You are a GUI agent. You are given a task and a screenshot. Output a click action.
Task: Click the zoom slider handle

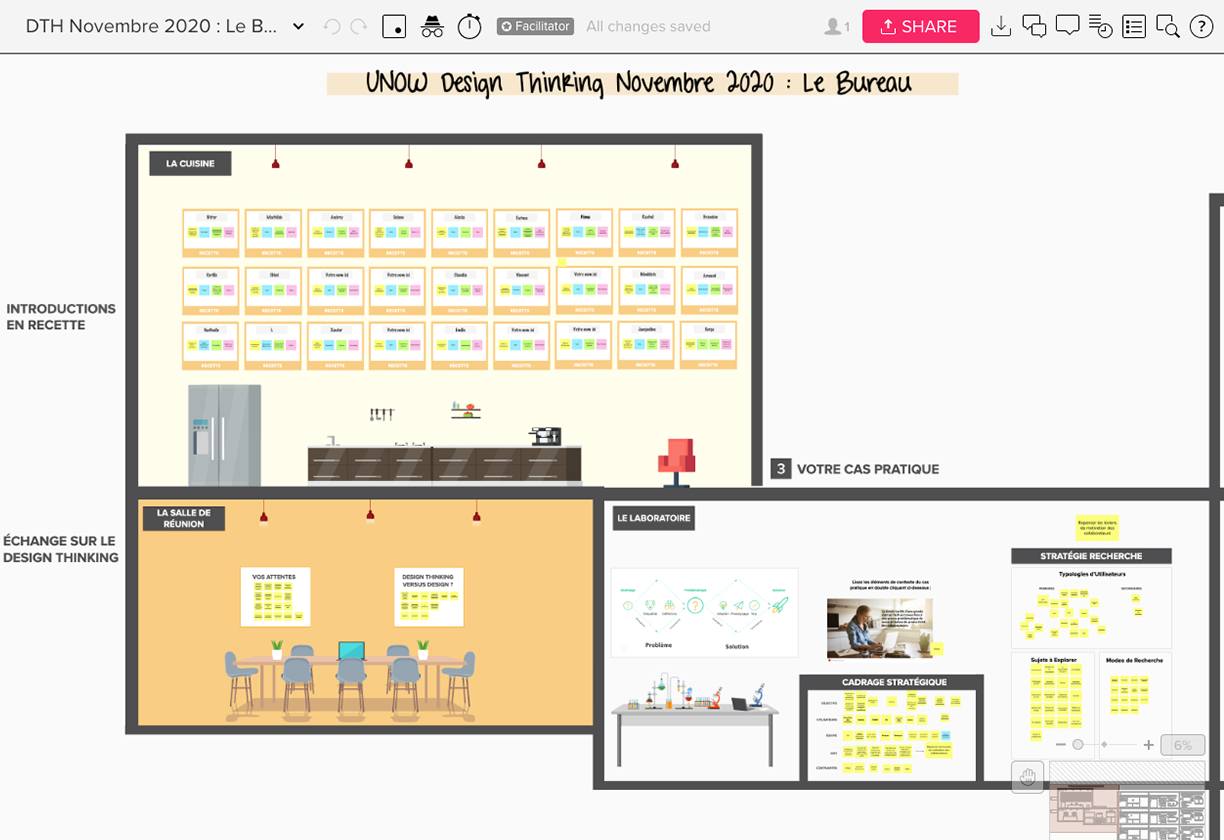tap(1078, 745)
